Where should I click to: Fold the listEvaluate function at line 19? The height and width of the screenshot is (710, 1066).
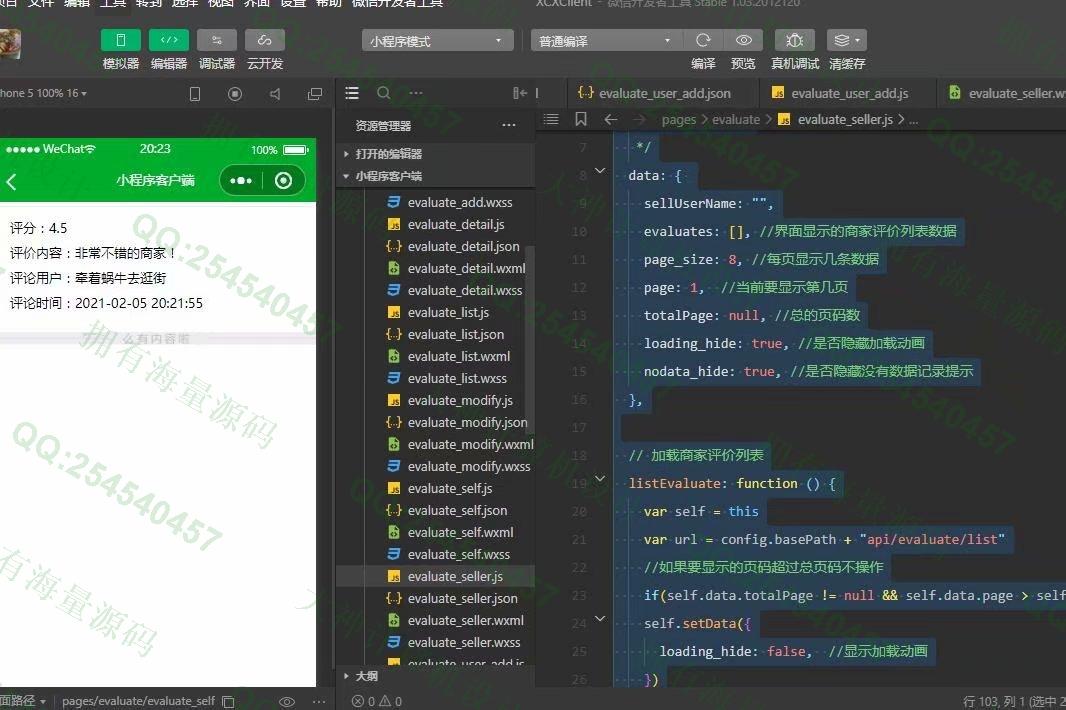(x=600, y=479)
